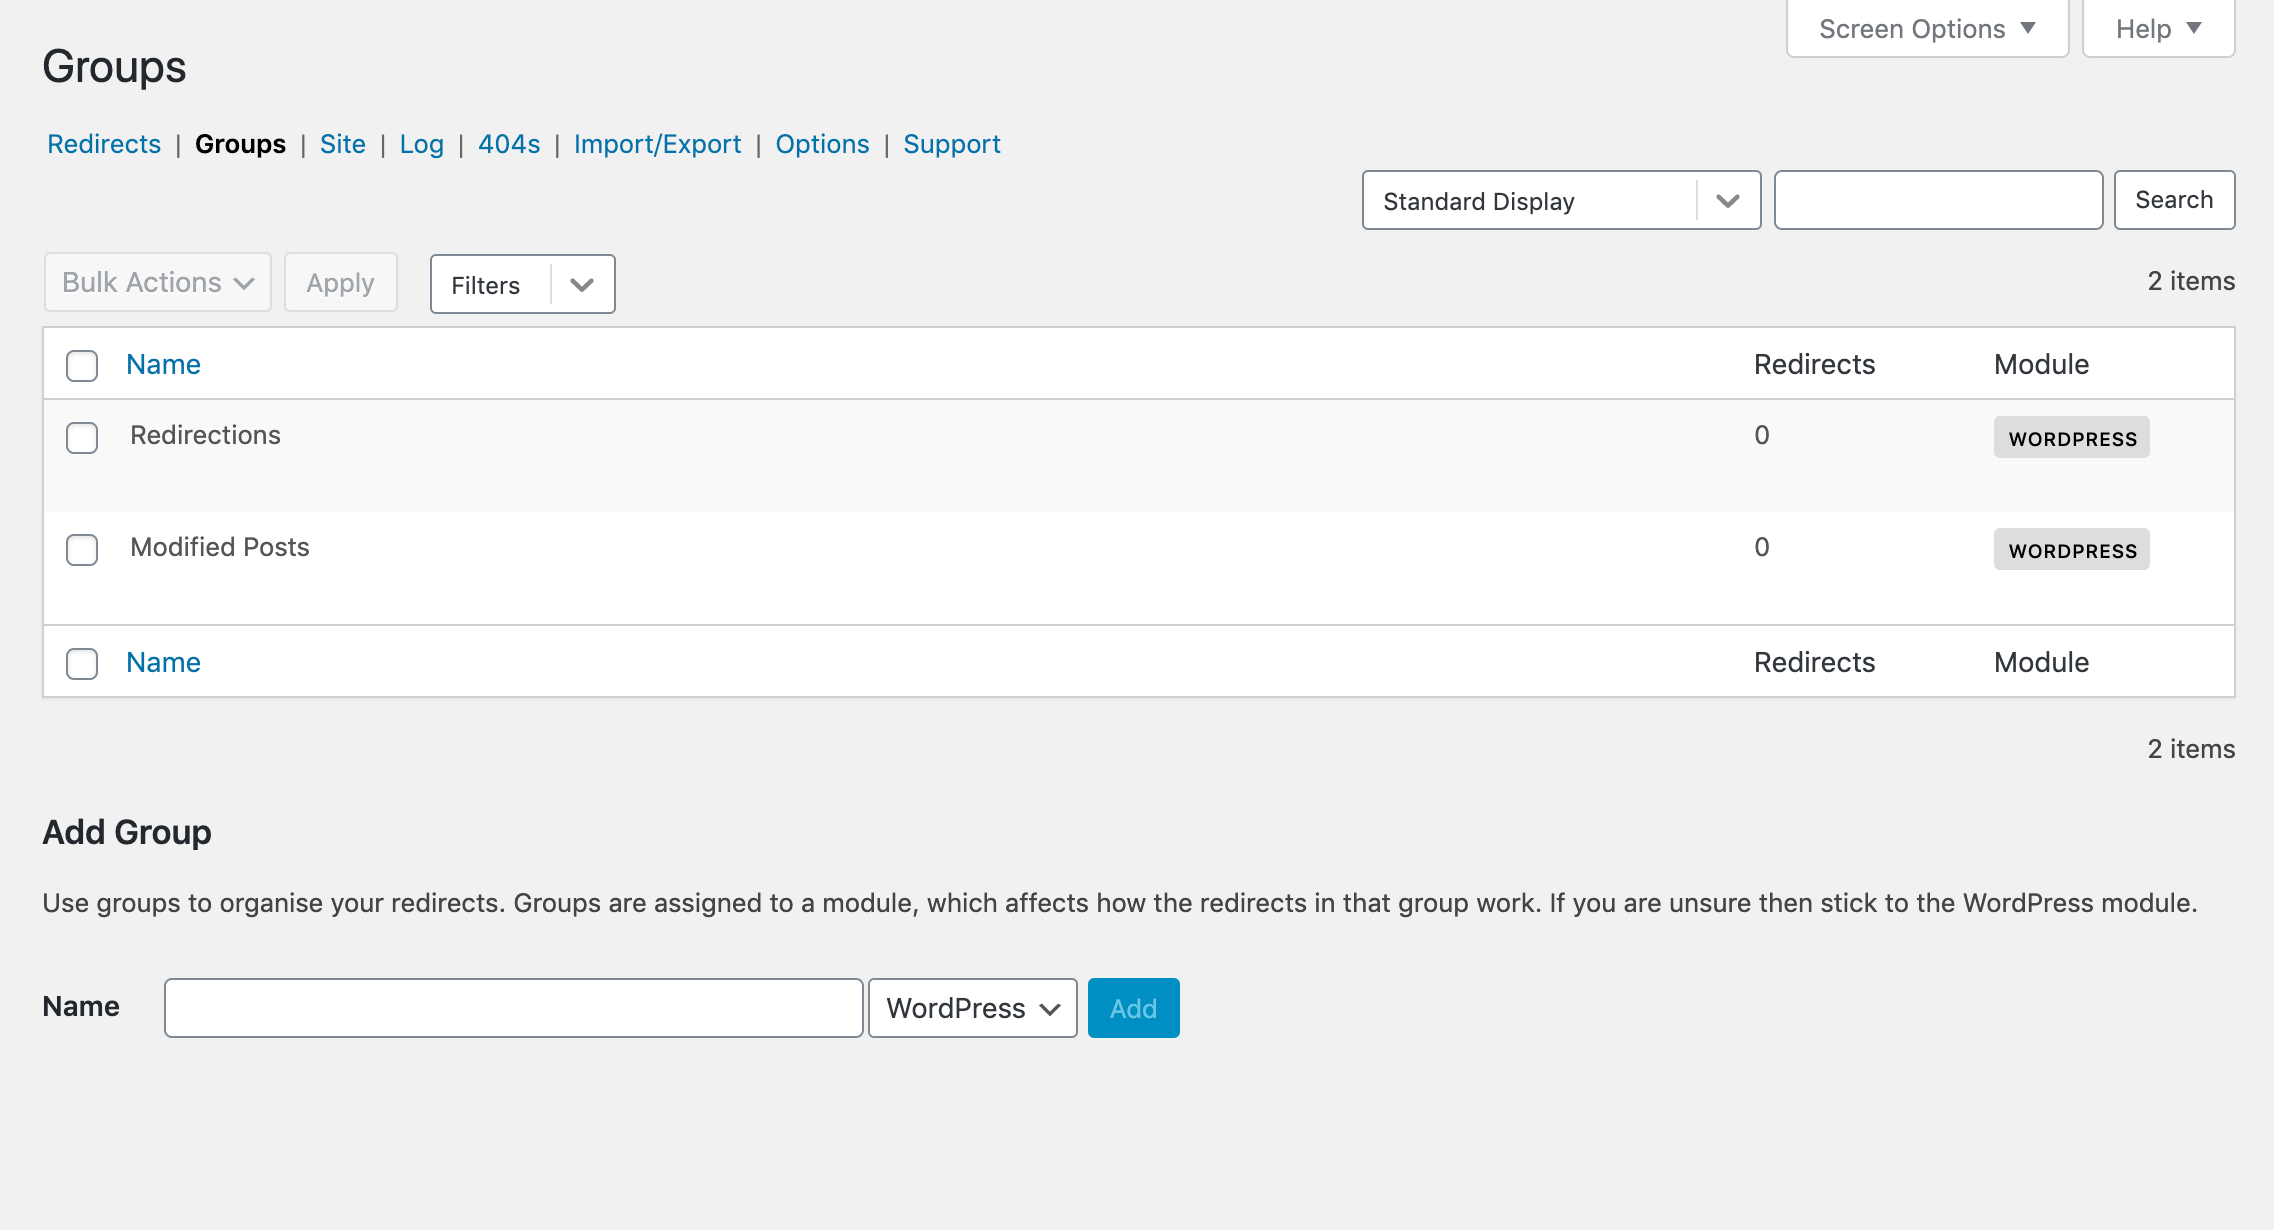View the 404s tab

(x=508, y=144)
